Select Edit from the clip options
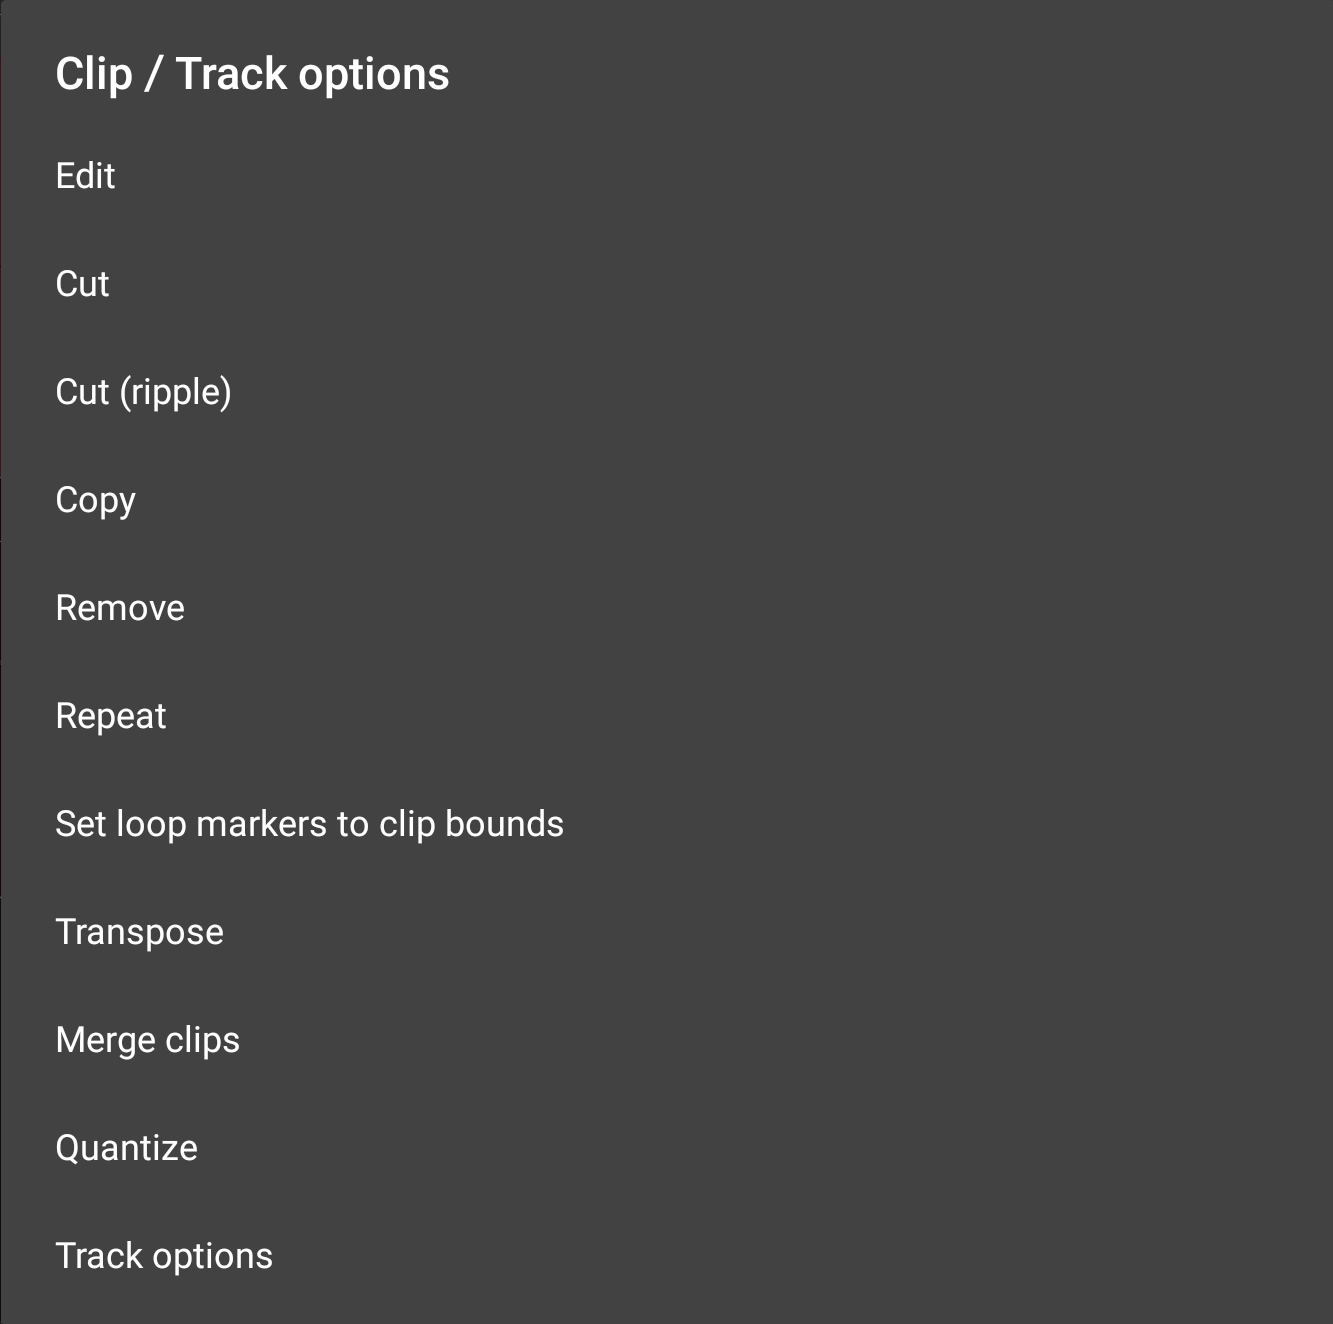This screenshot has height=1324, width=1333. (86, 176)
